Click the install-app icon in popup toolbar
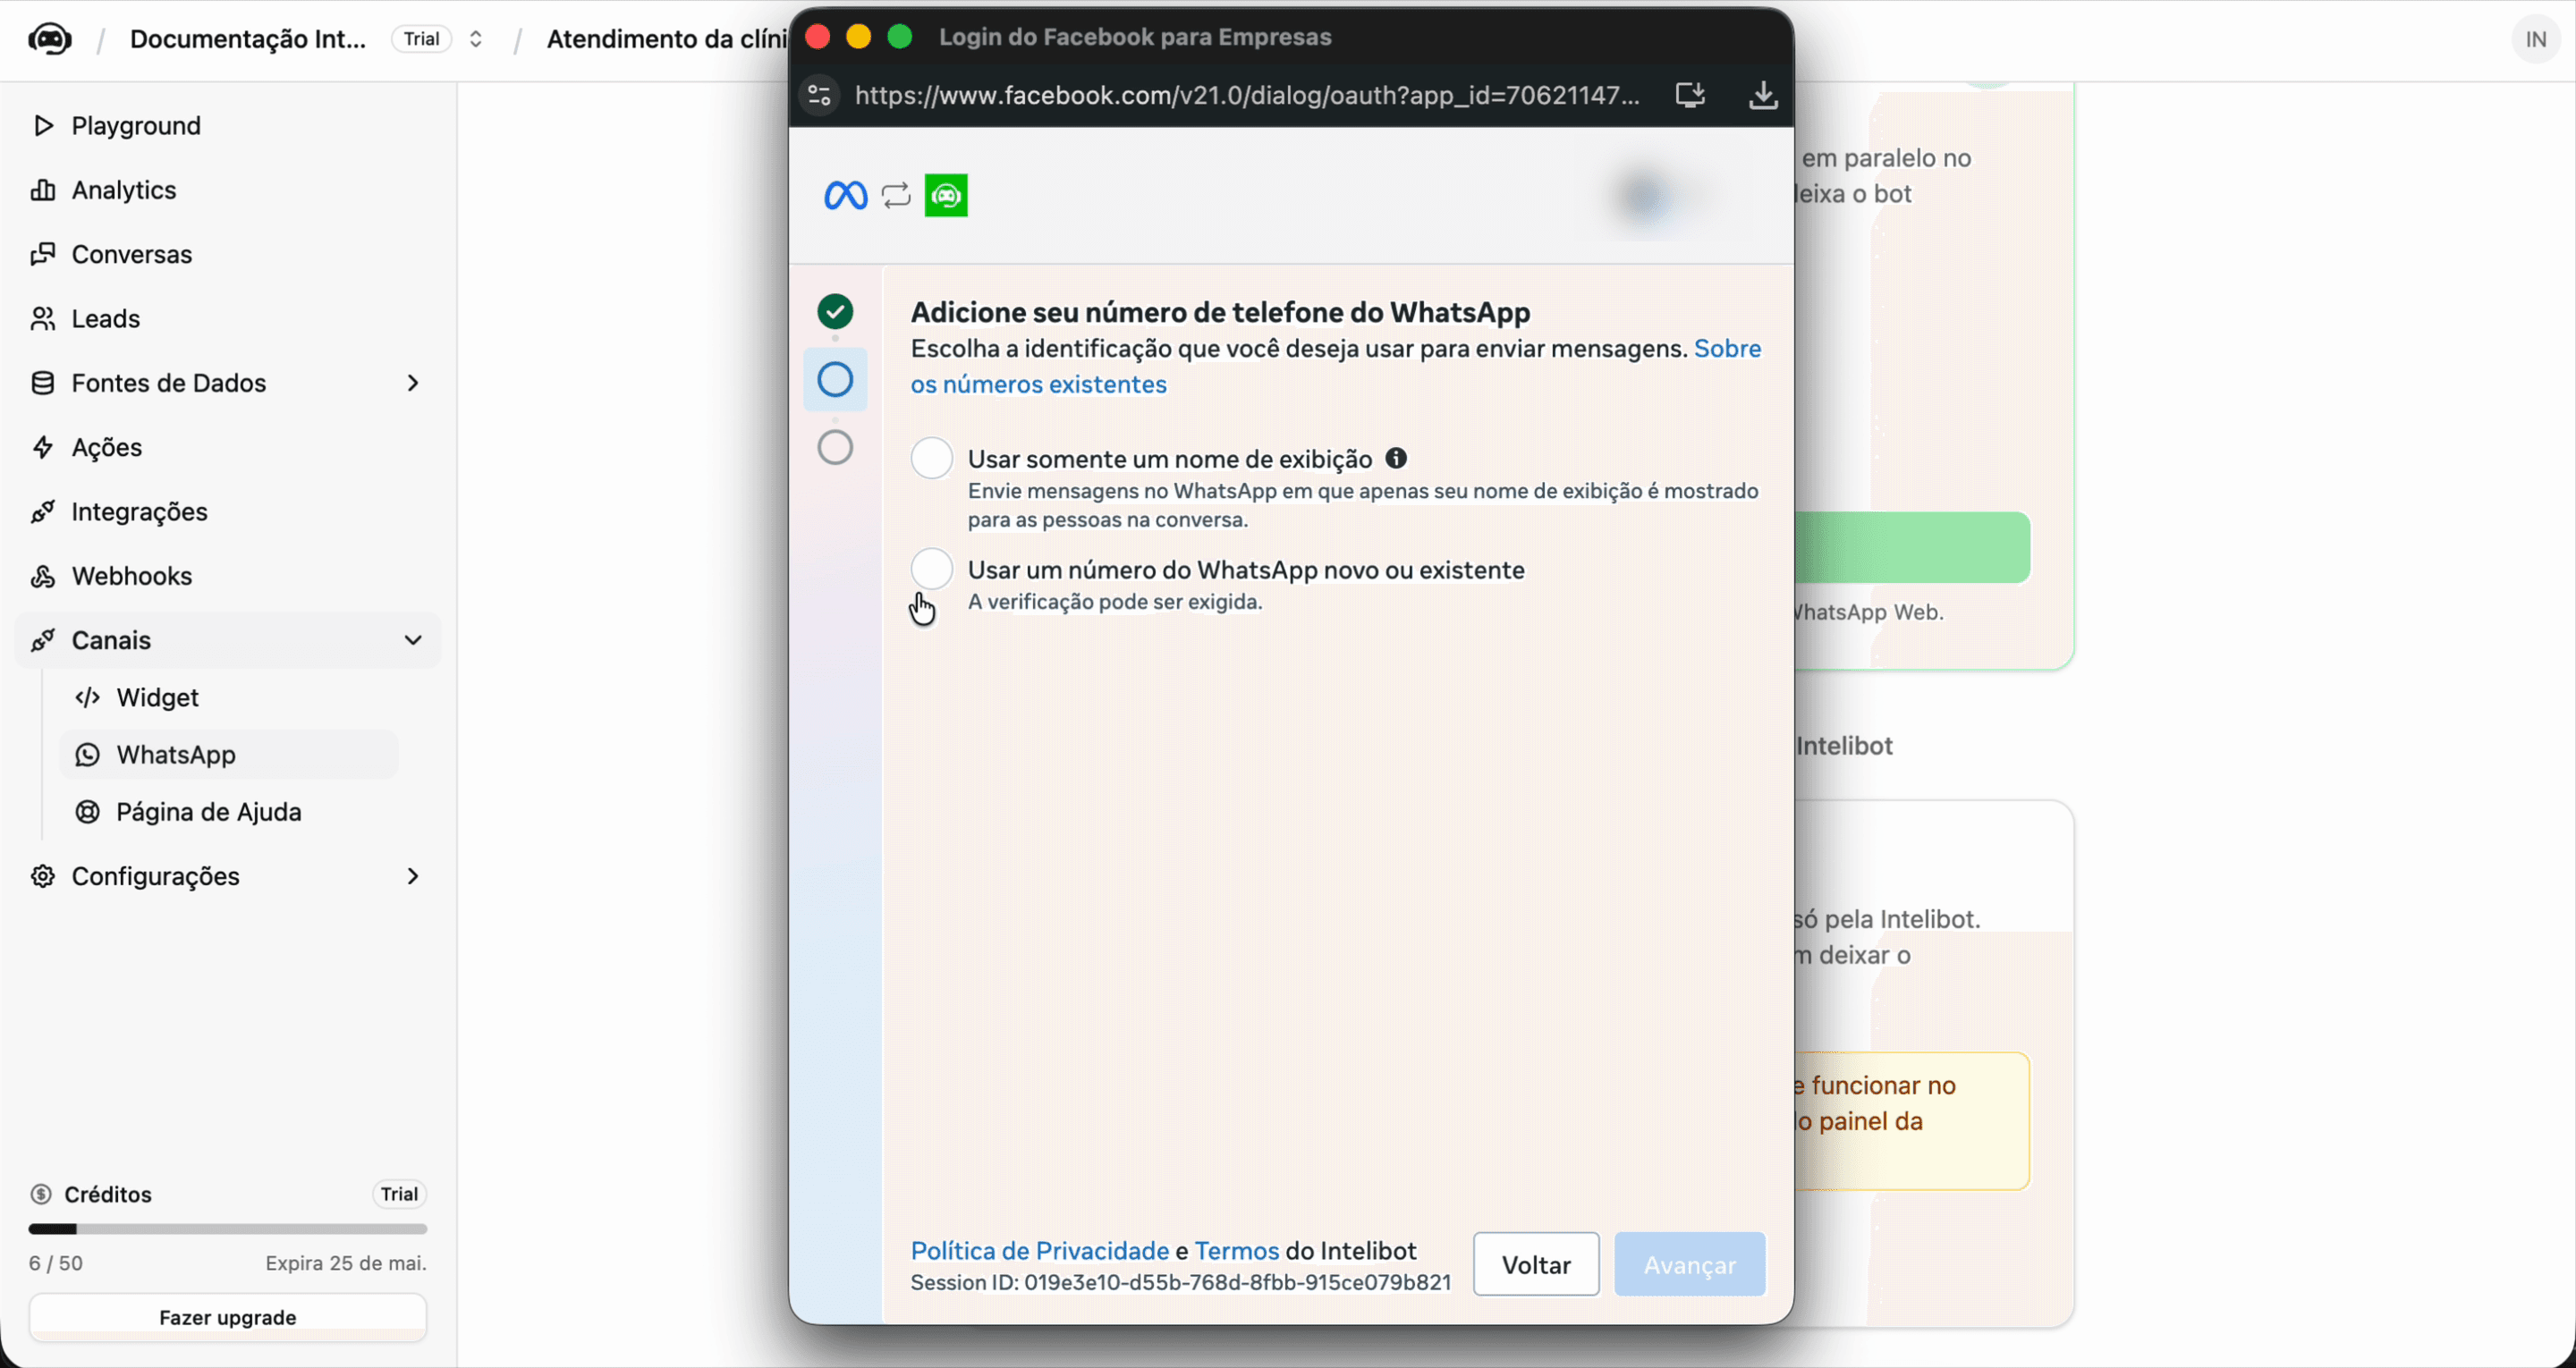The image size is (2576, 1368). click(1690, 95)
